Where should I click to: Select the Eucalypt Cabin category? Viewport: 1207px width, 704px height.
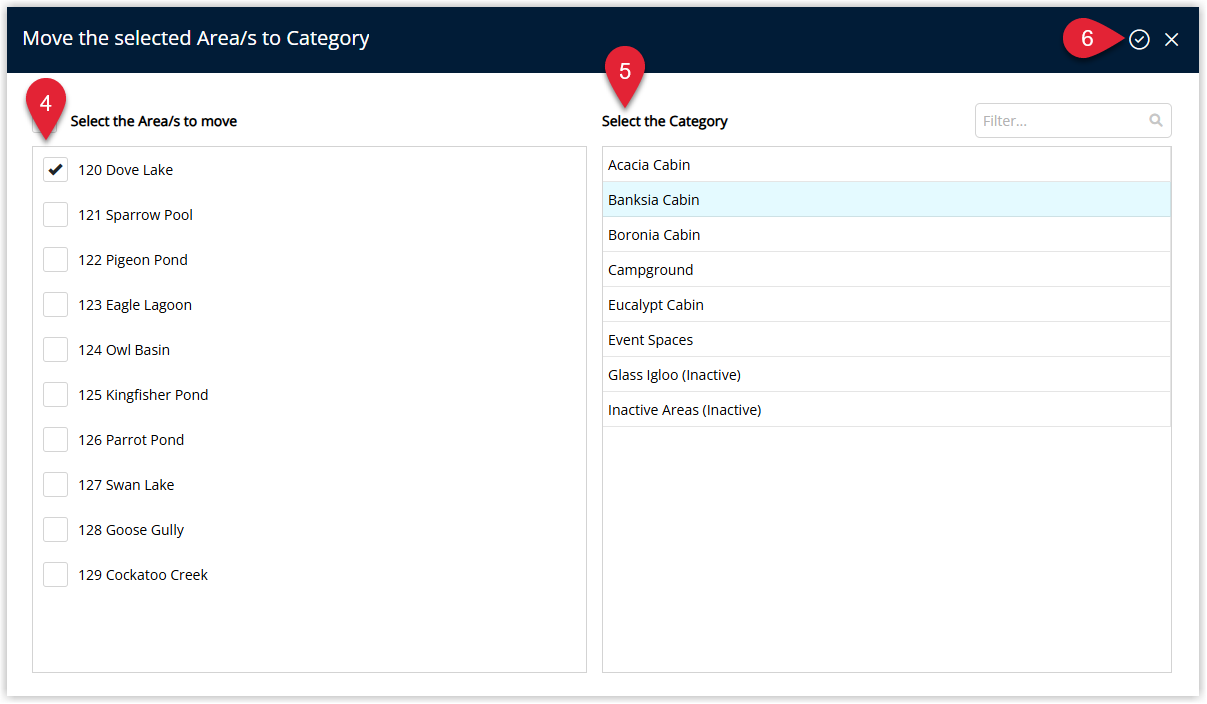(886, 305)
